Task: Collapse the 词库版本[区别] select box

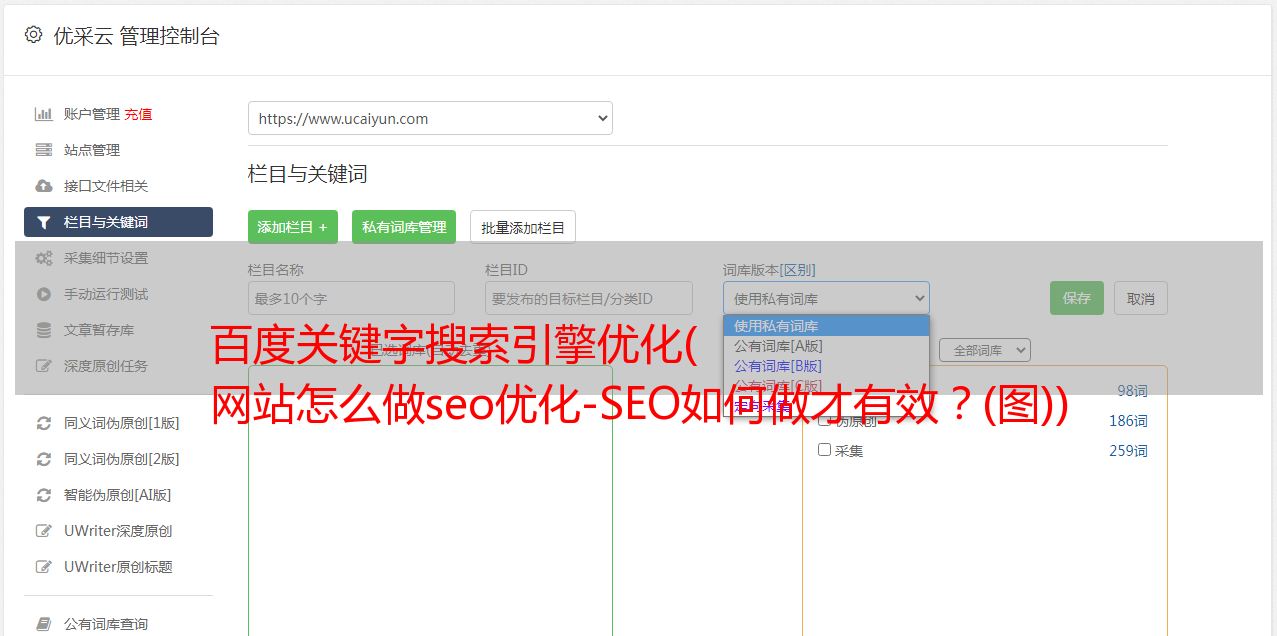Action: [826, 298]
